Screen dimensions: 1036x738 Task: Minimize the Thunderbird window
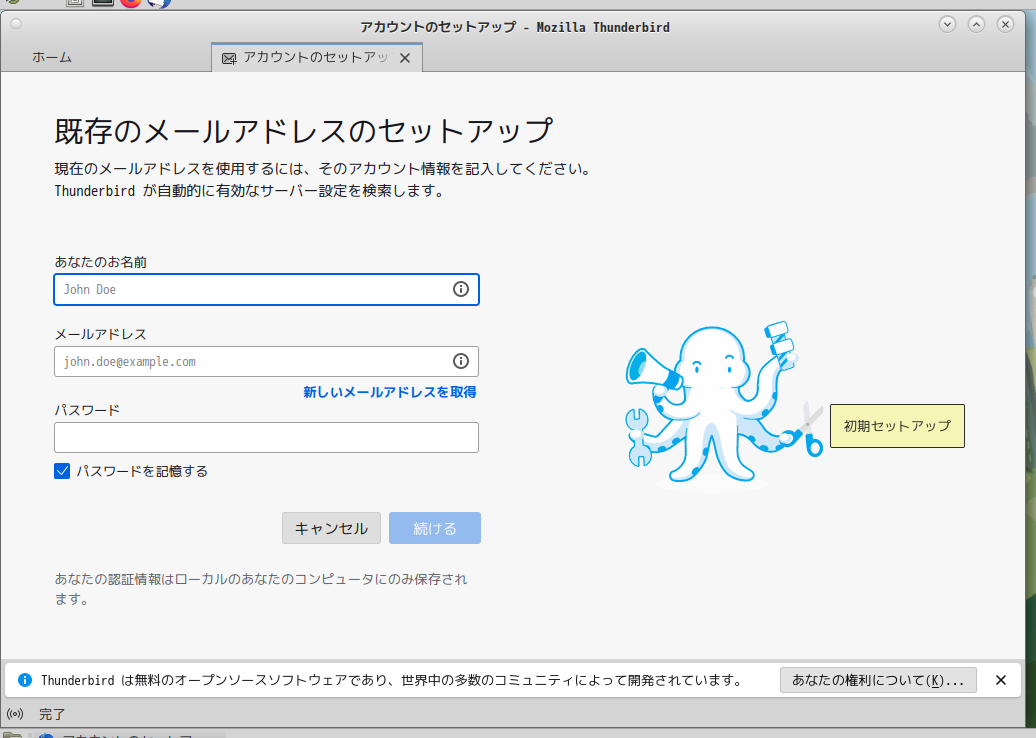[947, 24]
